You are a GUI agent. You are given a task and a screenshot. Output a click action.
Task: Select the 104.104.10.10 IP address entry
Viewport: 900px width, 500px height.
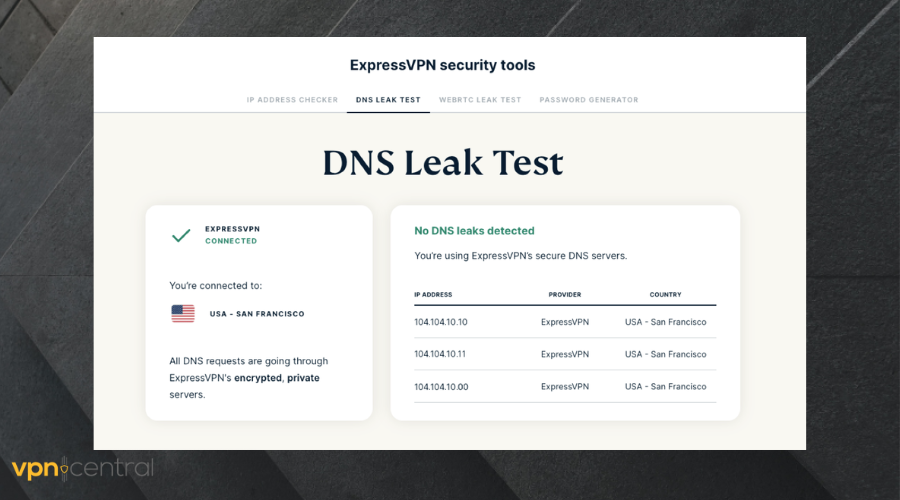point(441,322)
